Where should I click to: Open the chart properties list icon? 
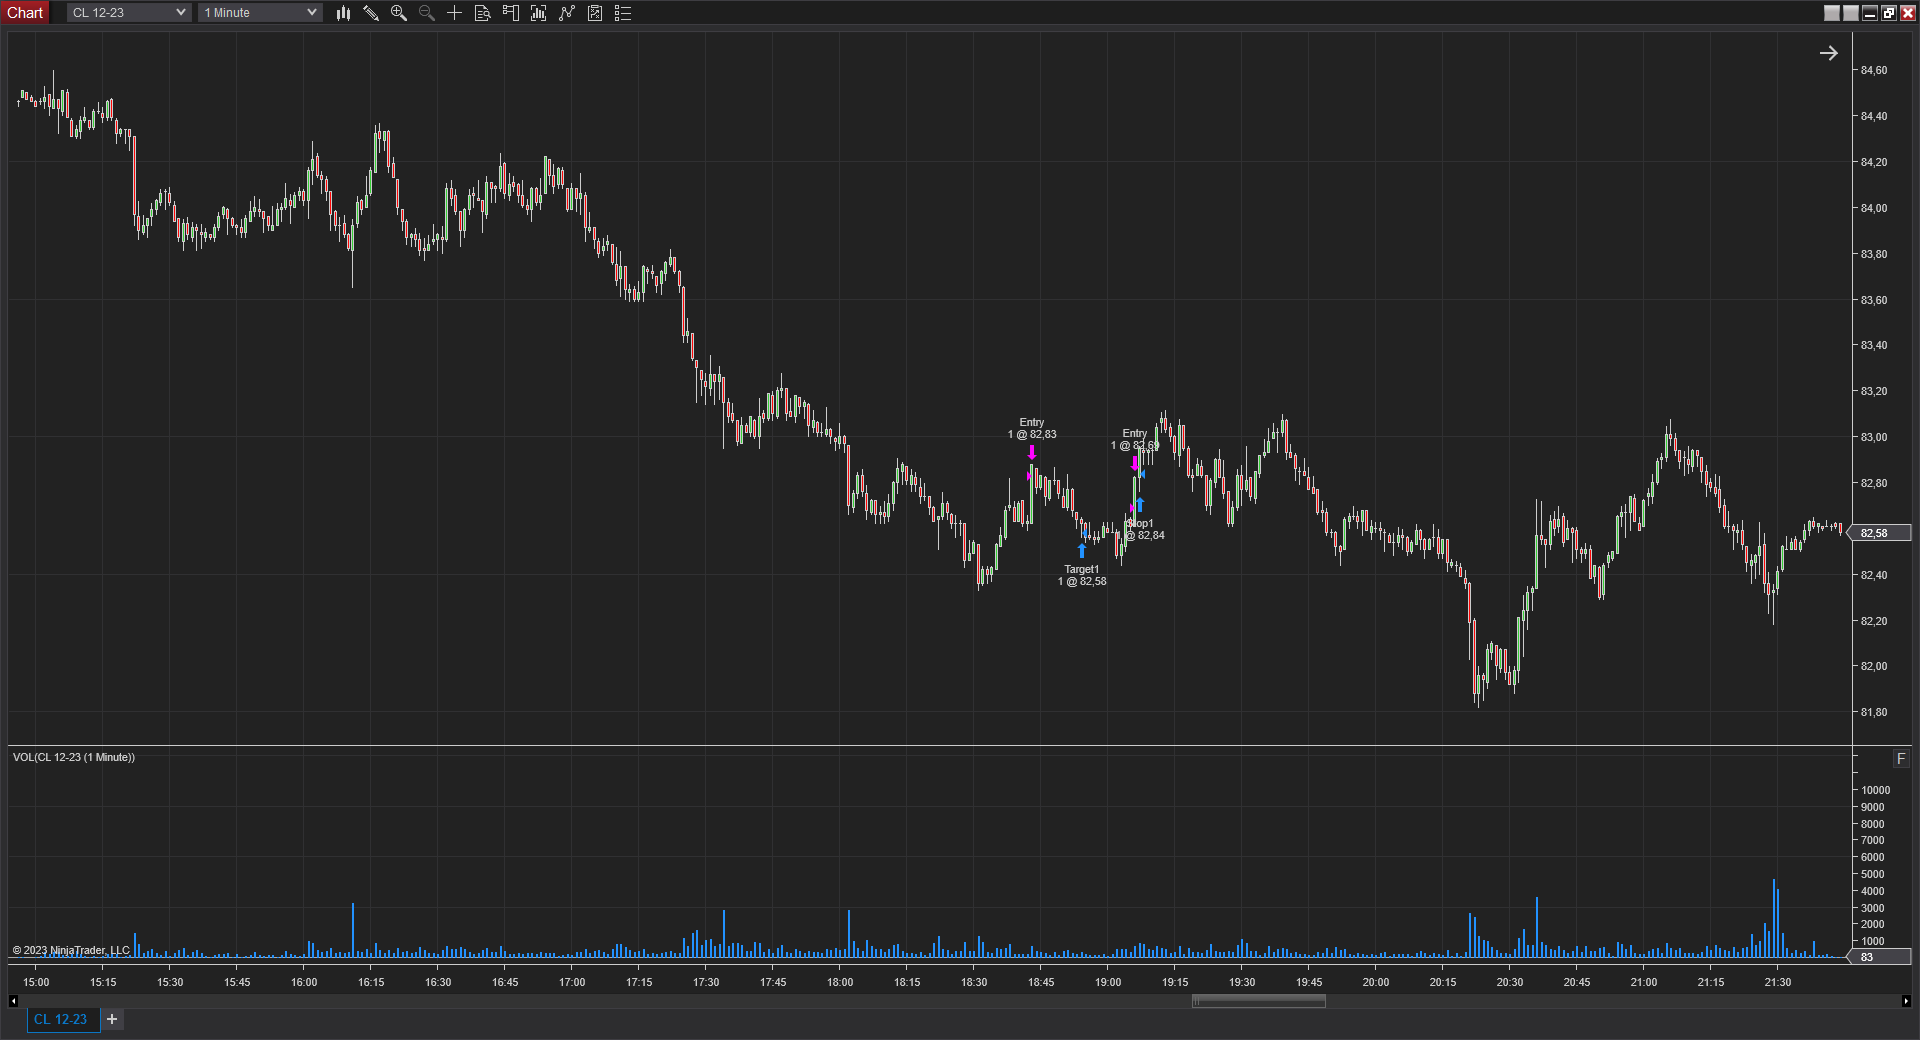[623, 13]
